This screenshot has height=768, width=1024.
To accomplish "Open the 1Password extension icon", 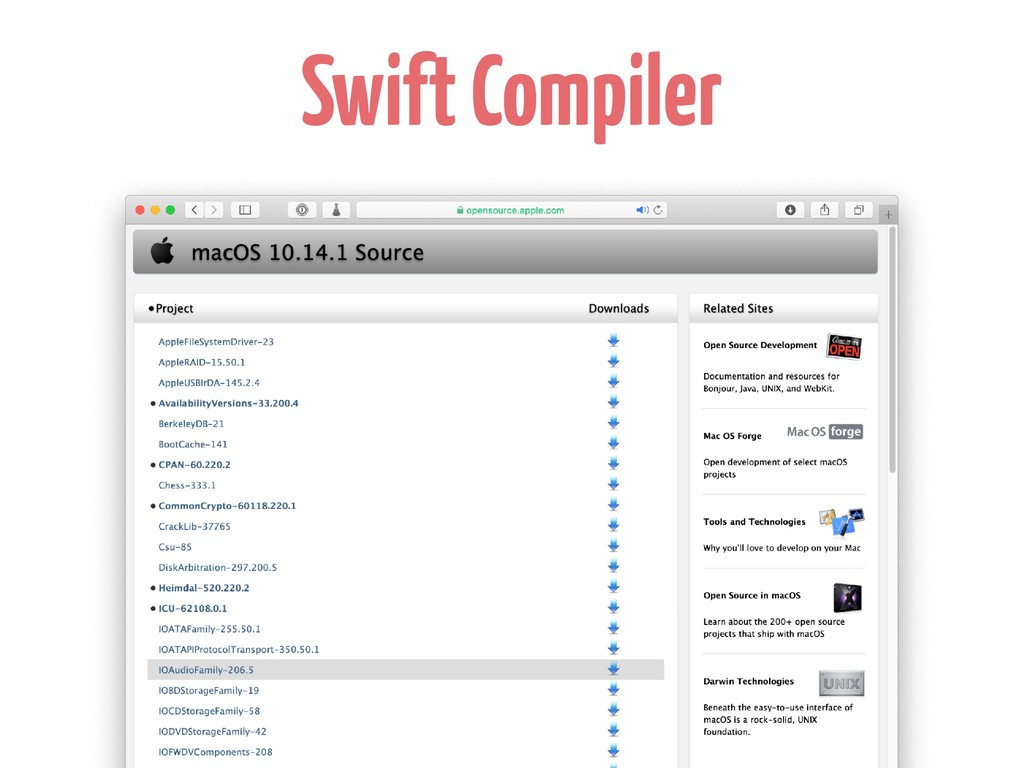I will pos(302,210).
